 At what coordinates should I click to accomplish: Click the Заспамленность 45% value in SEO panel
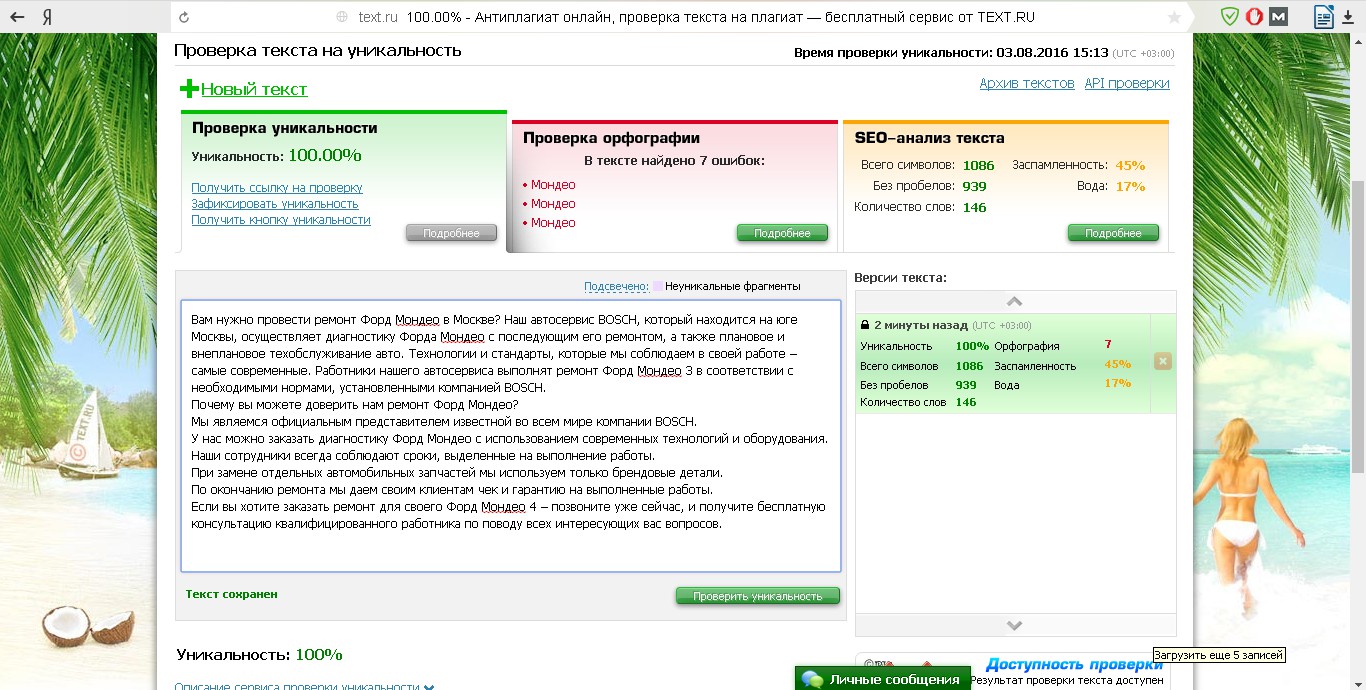(1130, 166)
